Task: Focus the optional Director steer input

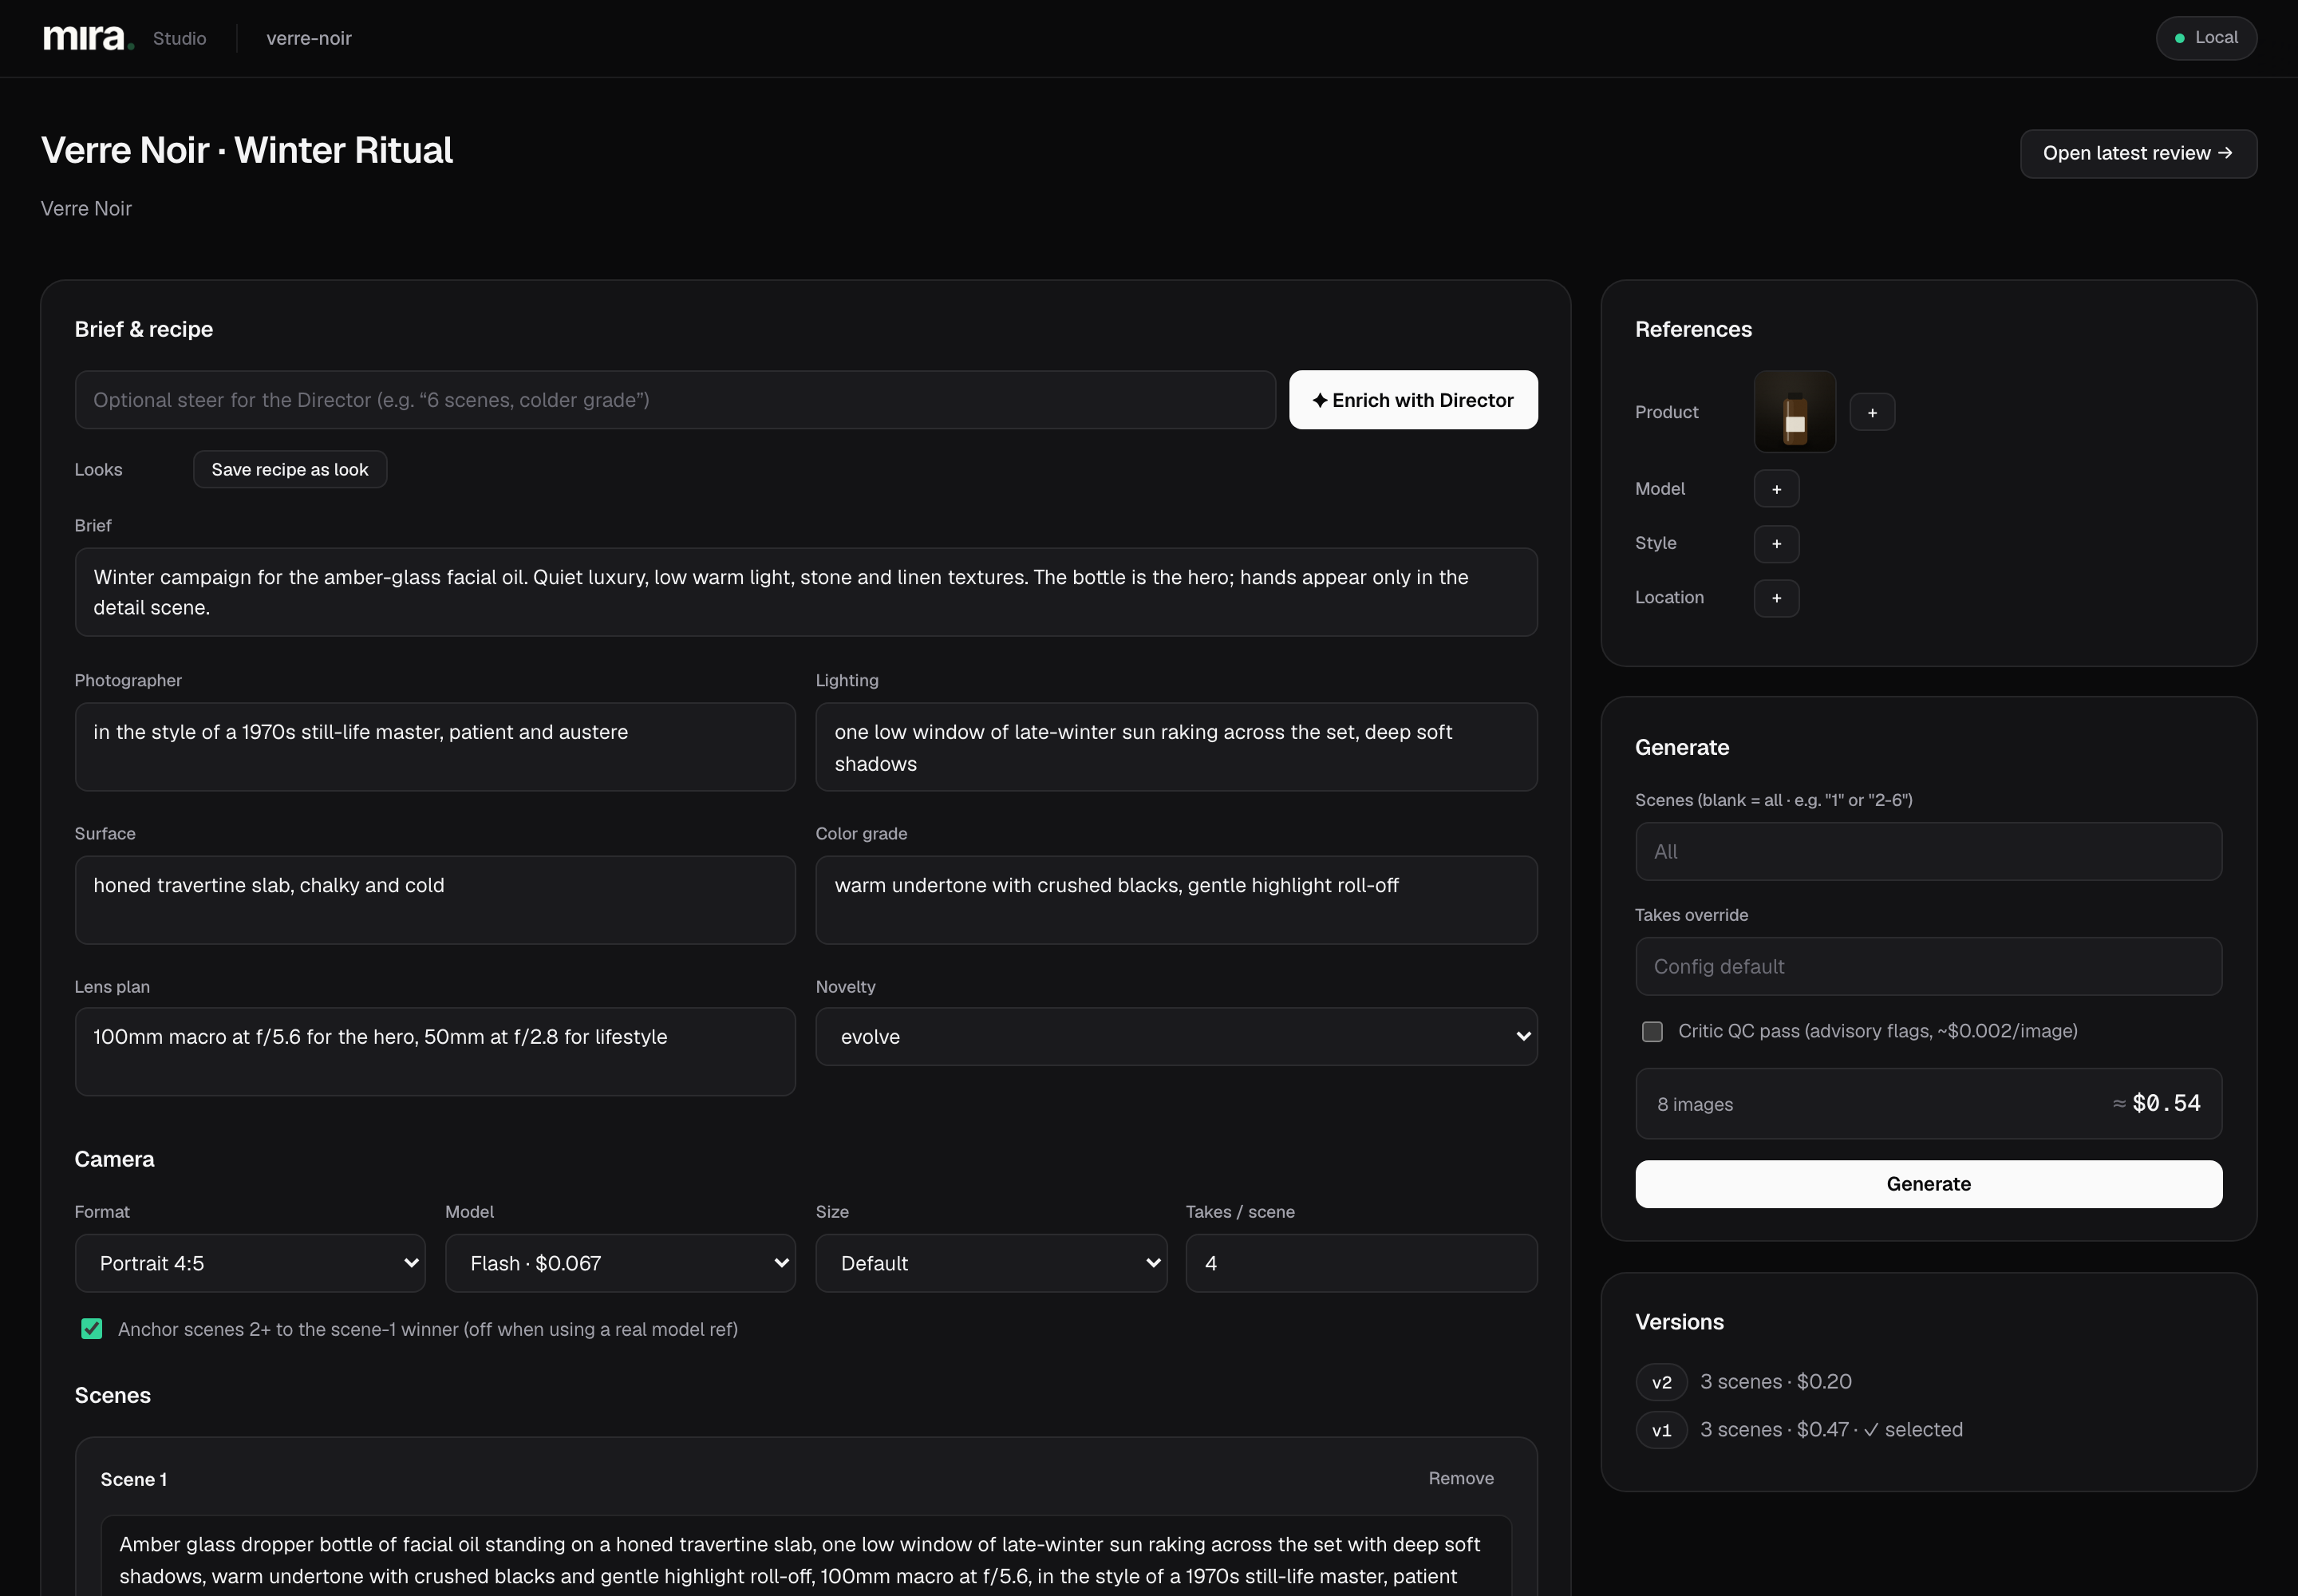Action: click(x=675, y=400)
